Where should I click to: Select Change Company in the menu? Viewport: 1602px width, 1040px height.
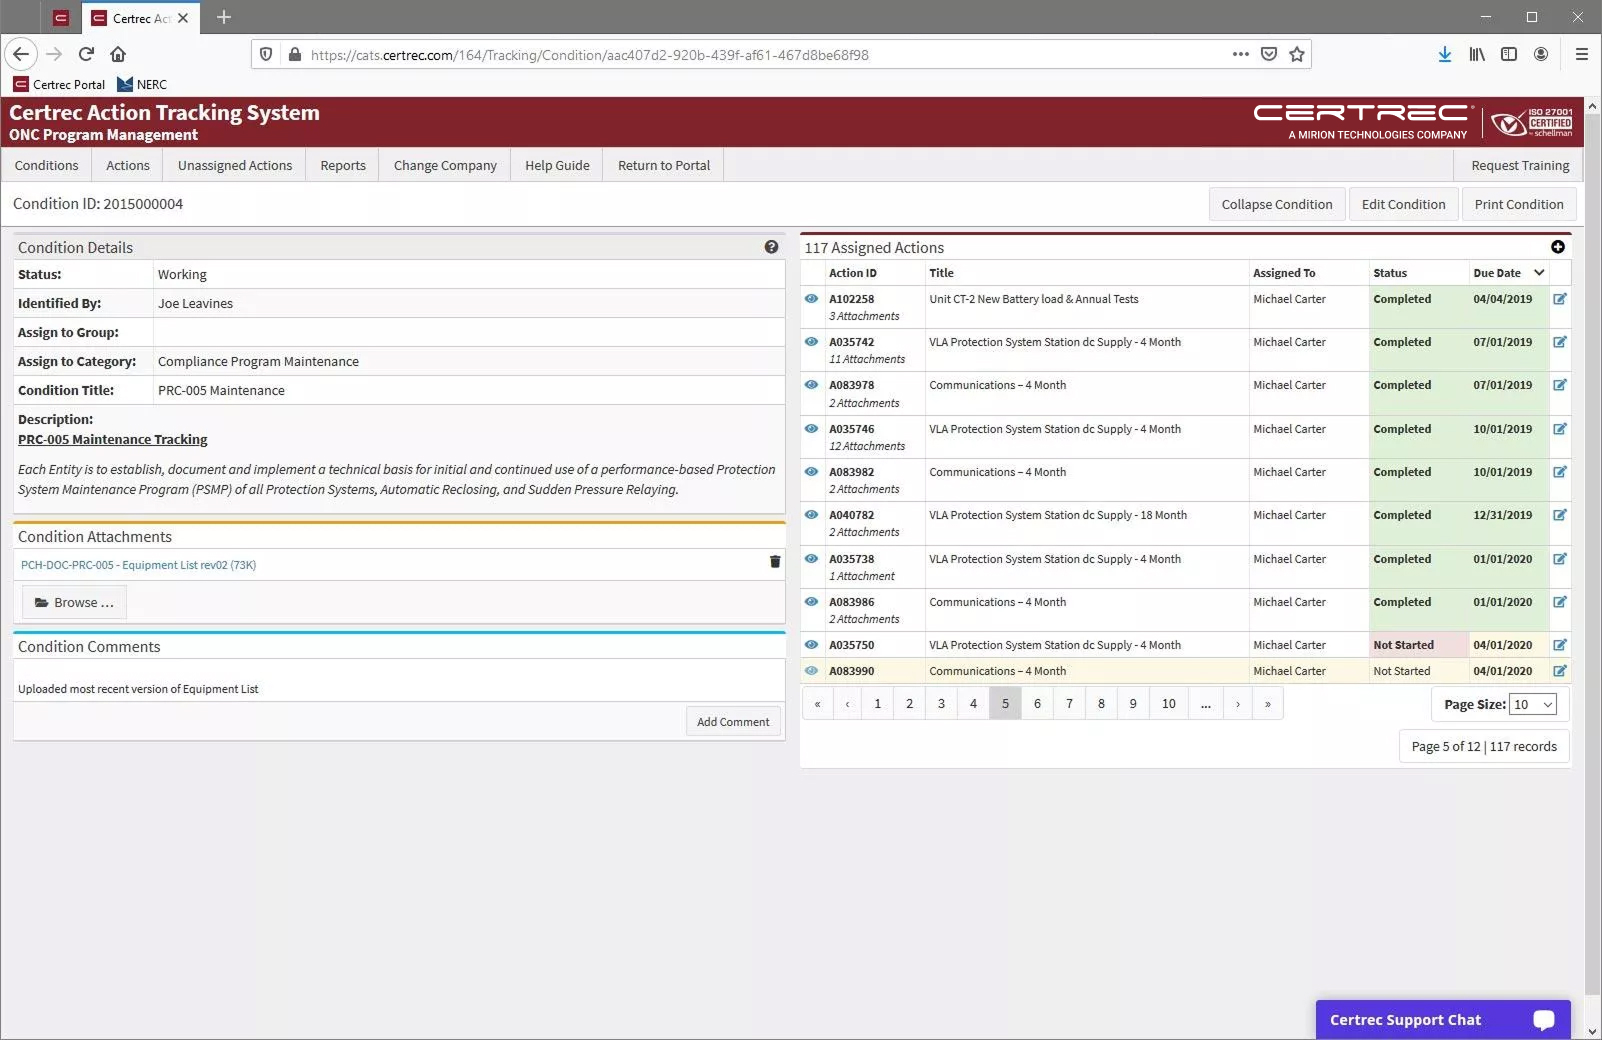tap(445, 165)
